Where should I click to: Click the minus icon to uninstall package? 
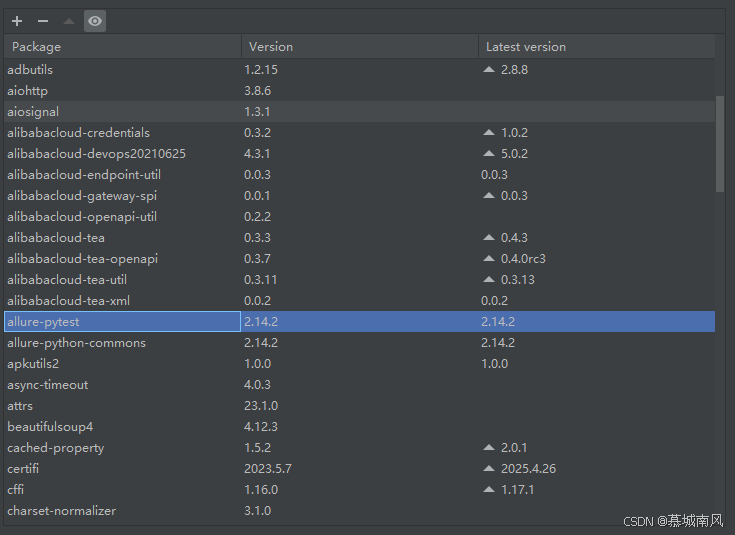(x=43, y=21)
